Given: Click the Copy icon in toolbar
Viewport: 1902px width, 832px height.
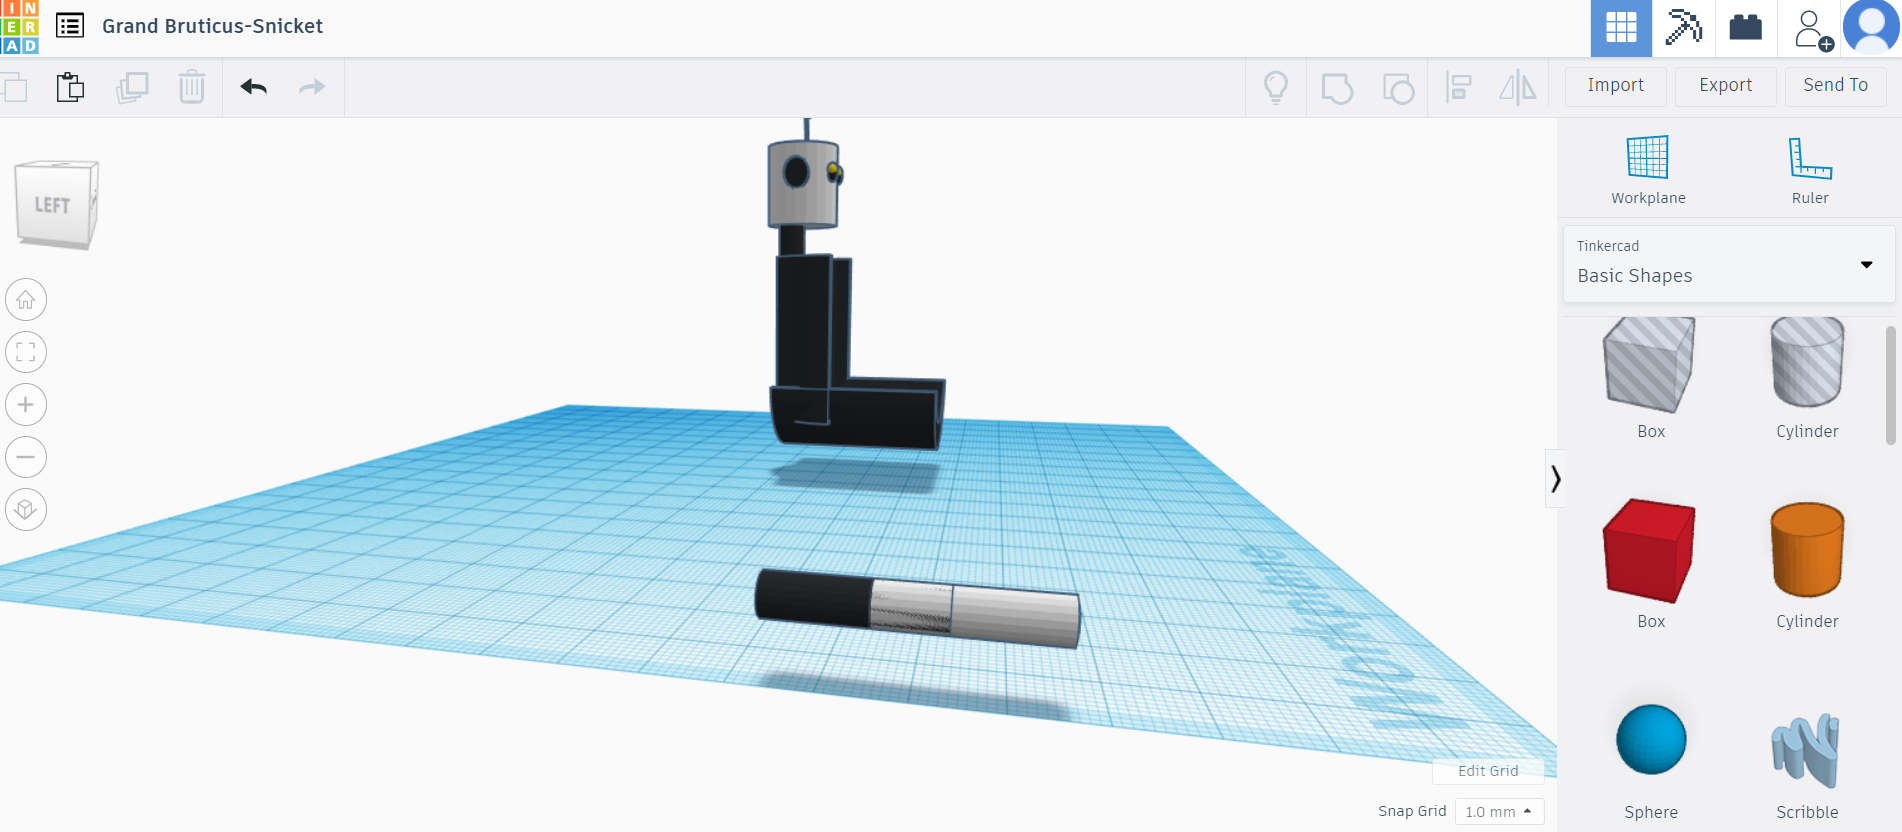Looking at the screenshot, I should 13,88.
